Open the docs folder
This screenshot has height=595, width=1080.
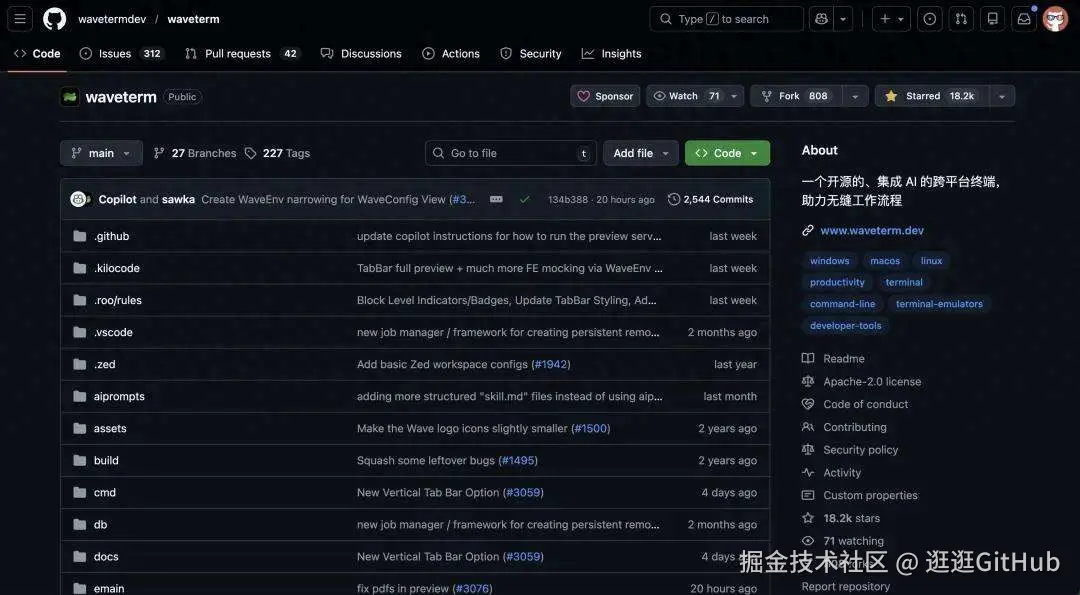(x=106, y=556)
